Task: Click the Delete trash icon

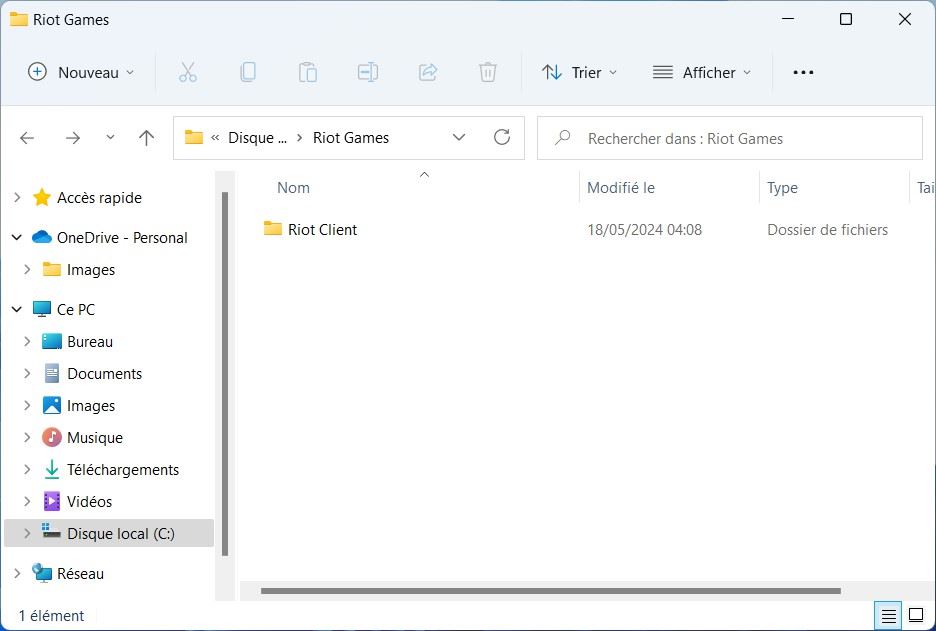Action: (487, 72)
